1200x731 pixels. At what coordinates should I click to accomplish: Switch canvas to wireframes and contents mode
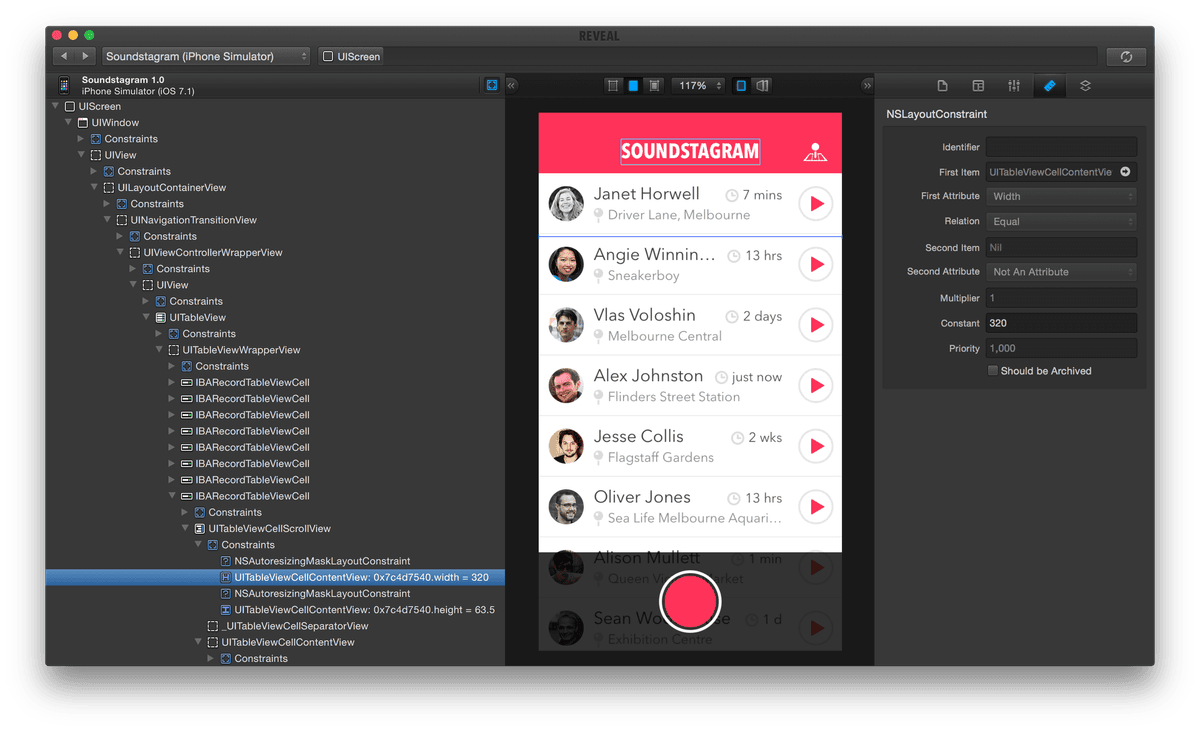[x=654, y=86]
